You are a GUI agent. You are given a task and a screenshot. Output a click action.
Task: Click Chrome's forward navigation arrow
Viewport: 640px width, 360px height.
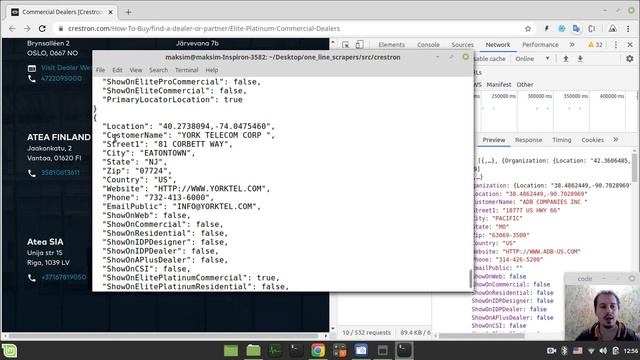27,29
